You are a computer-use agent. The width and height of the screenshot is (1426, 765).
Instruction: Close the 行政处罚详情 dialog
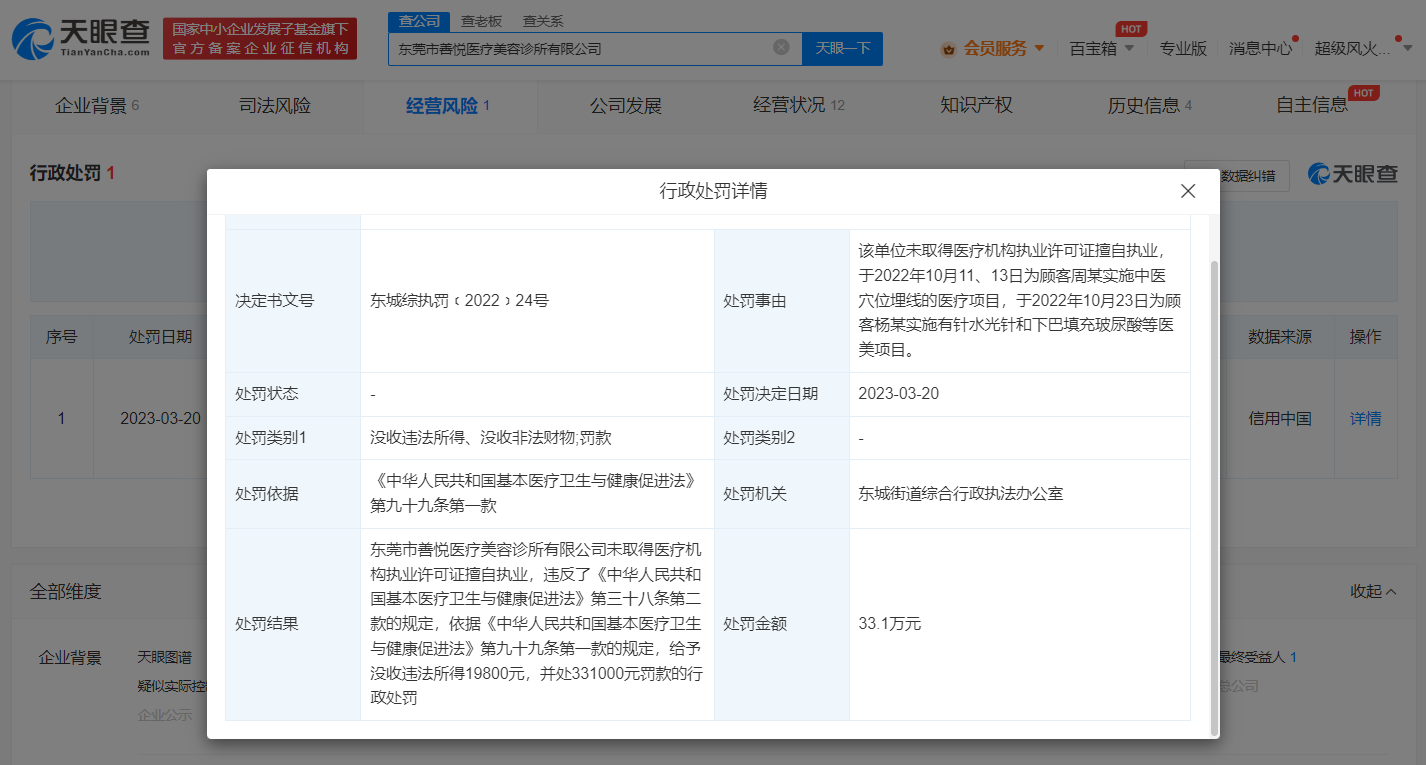[x=1188, y=191]
